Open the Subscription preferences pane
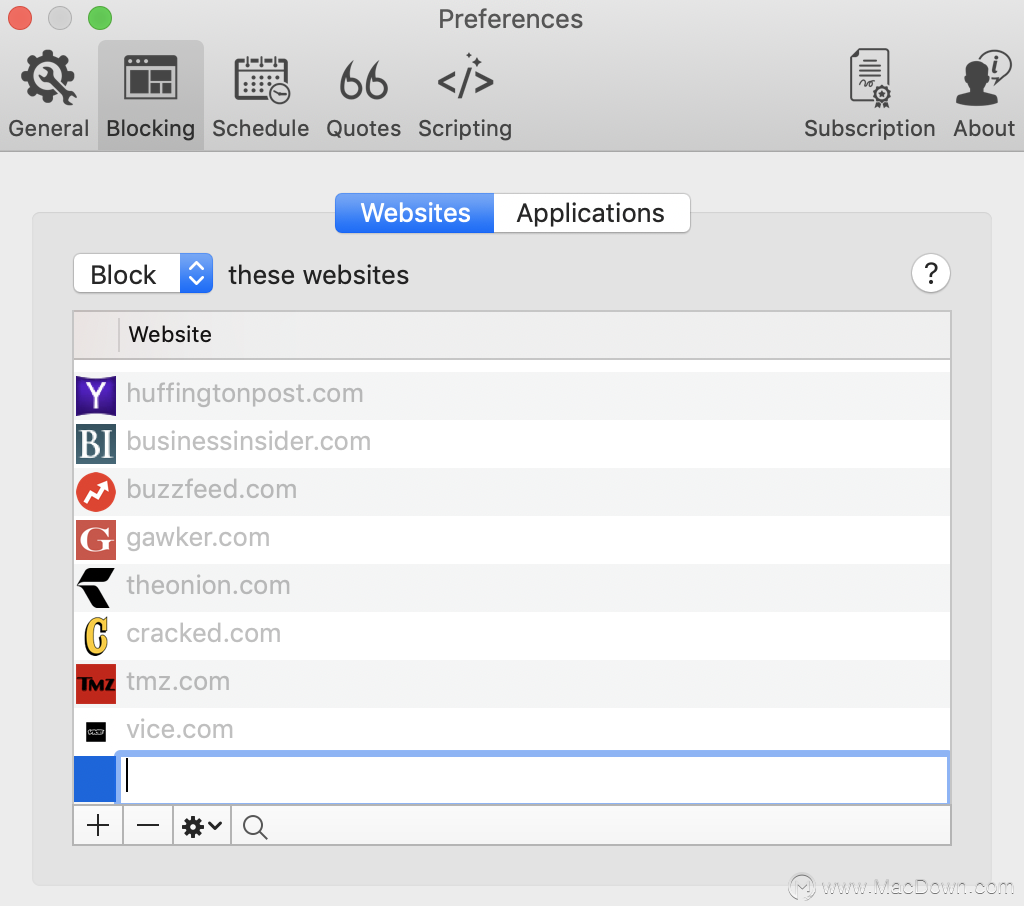This screenshot has height=906, width=1024. [x=869, y=95]
